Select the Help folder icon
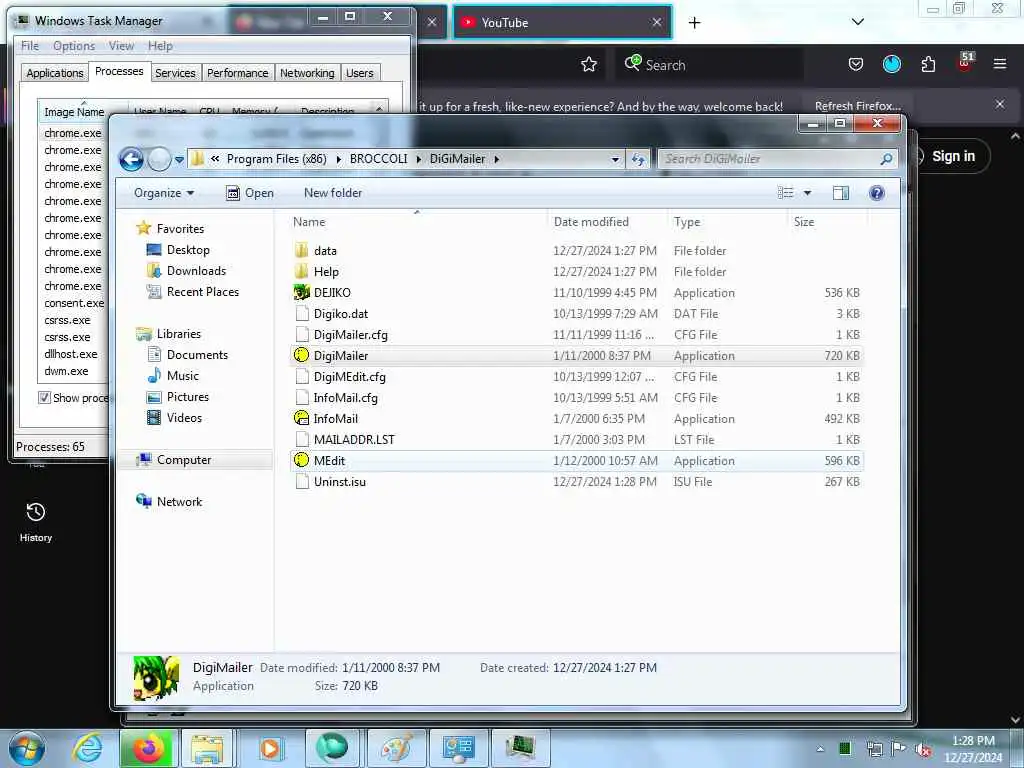This screenshot has width=1024, height=768. (x=301, y=272)
